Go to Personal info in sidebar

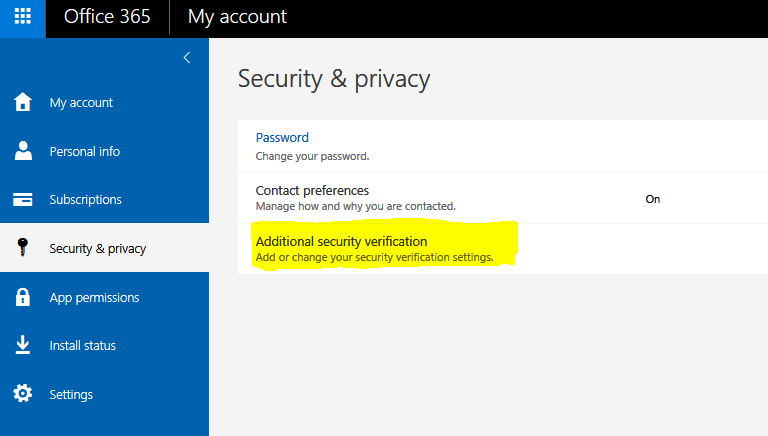pos(84,151)
